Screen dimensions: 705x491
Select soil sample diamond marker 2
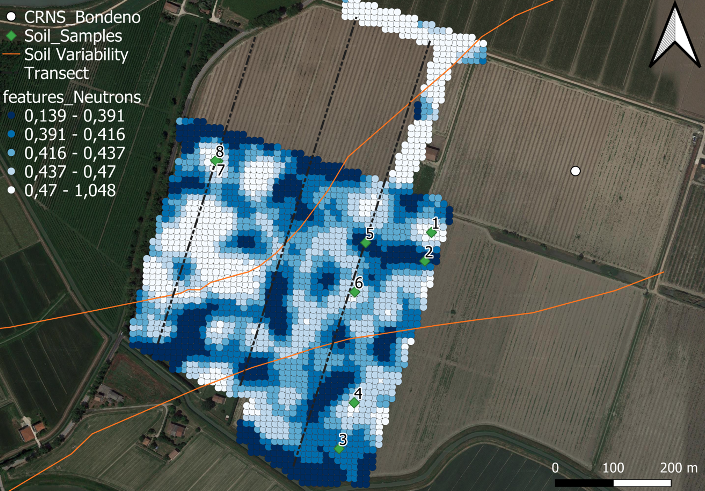[x=425, y=261]
